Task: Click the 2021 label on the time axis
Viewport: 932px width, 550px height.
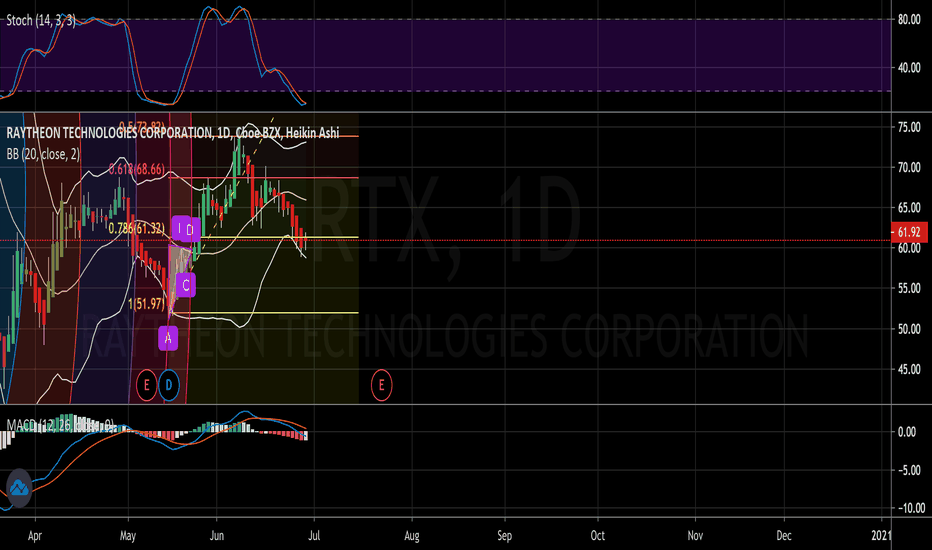Action: pyautogui.click(x=881, y=536)
